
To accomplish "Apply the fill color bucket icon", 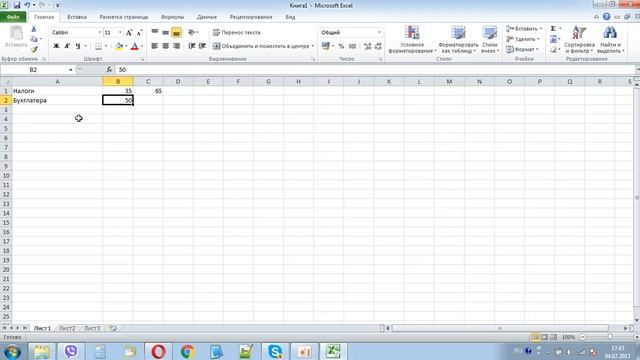I will [x=119, y=46].
